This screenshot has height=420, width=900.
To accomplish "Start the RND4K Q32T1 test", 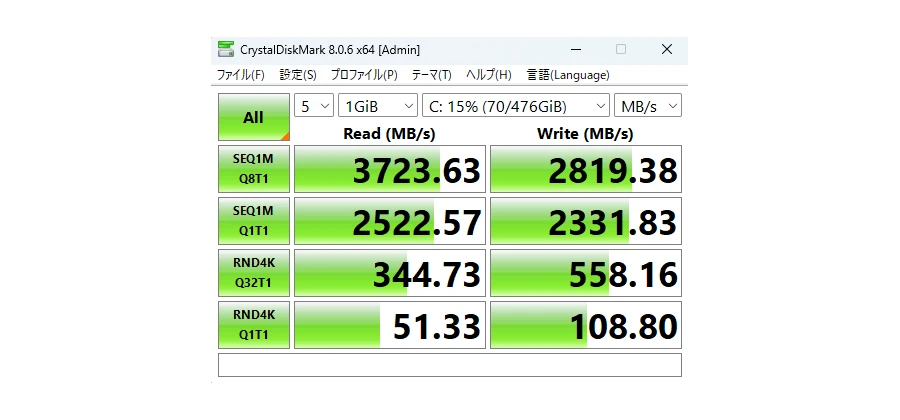I will tap(254, 273).
